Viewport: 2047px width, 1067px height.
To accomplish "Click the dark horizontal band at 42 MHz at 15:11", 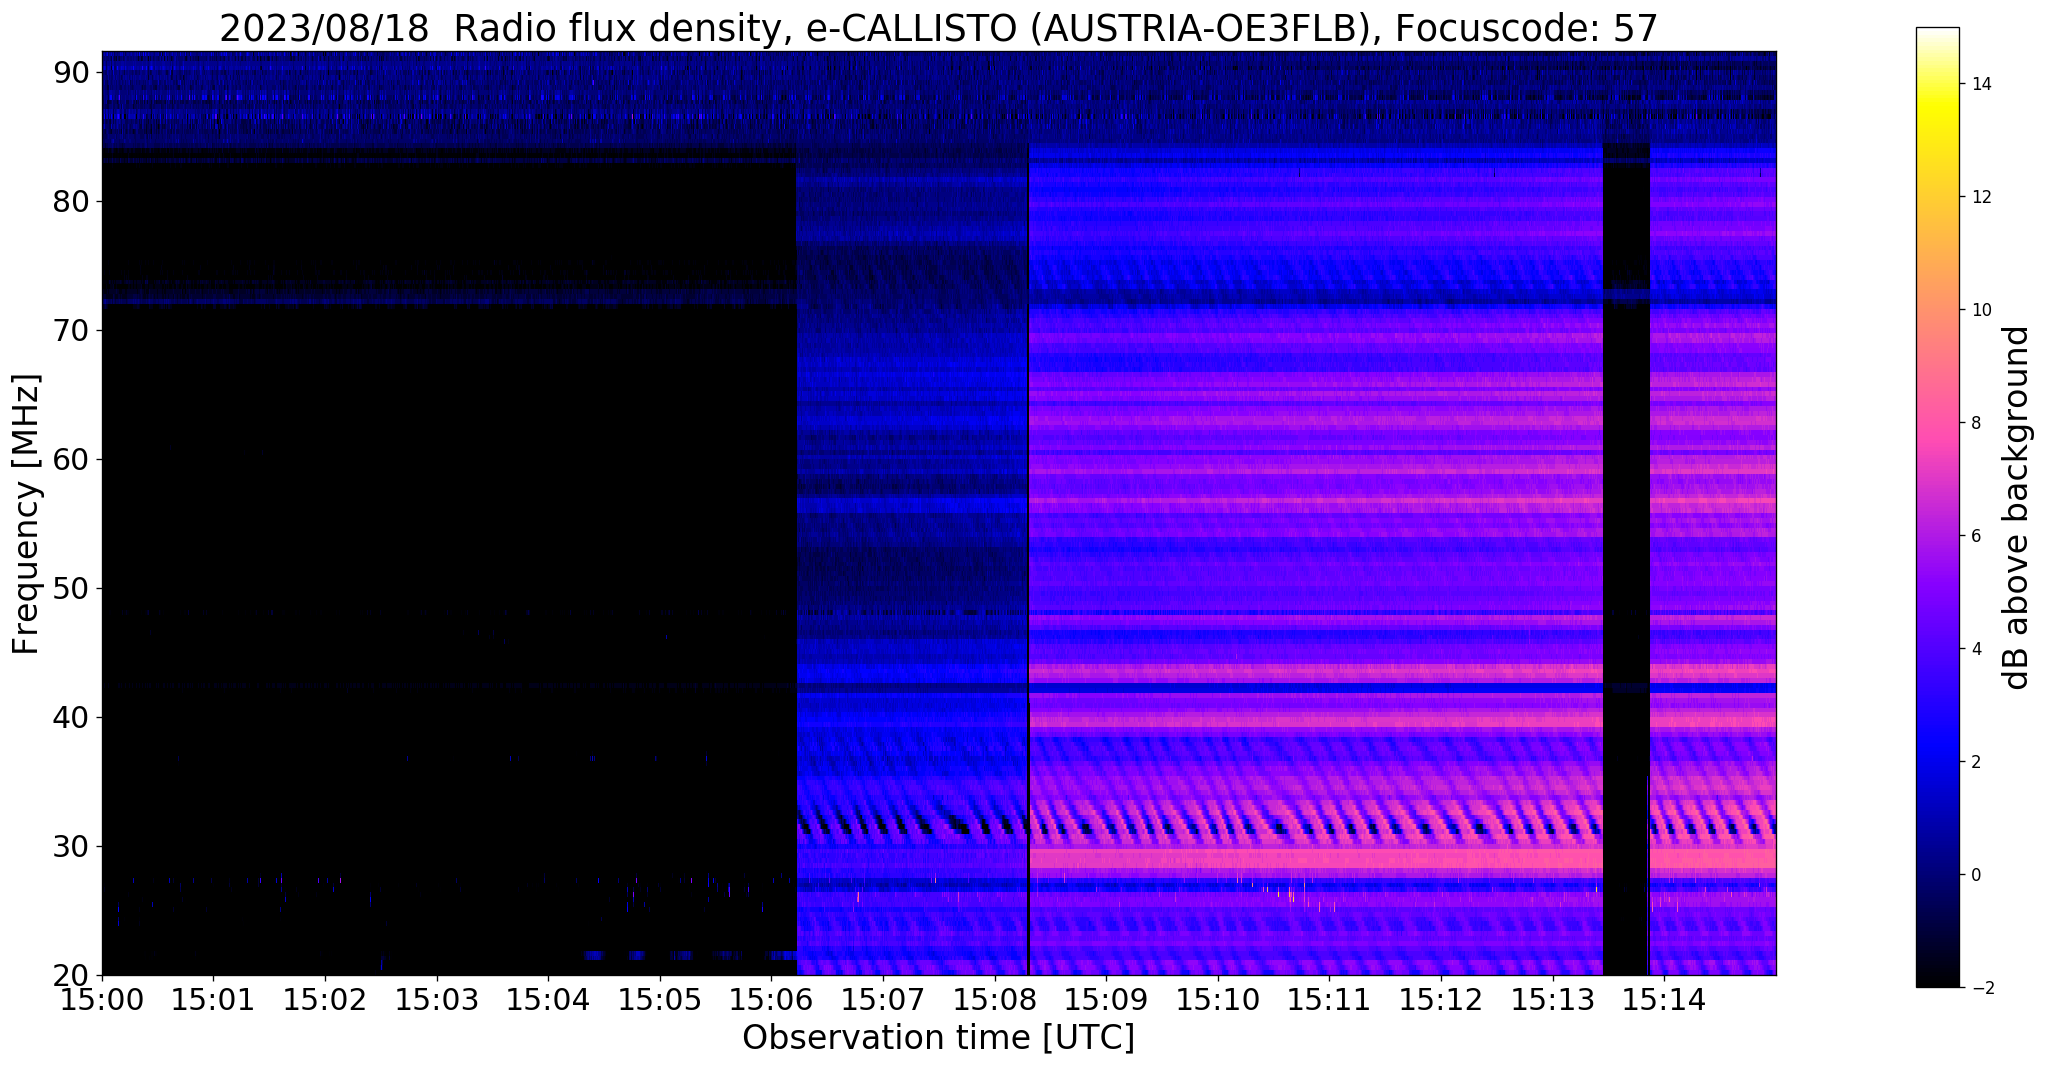I will [1329, 688].
